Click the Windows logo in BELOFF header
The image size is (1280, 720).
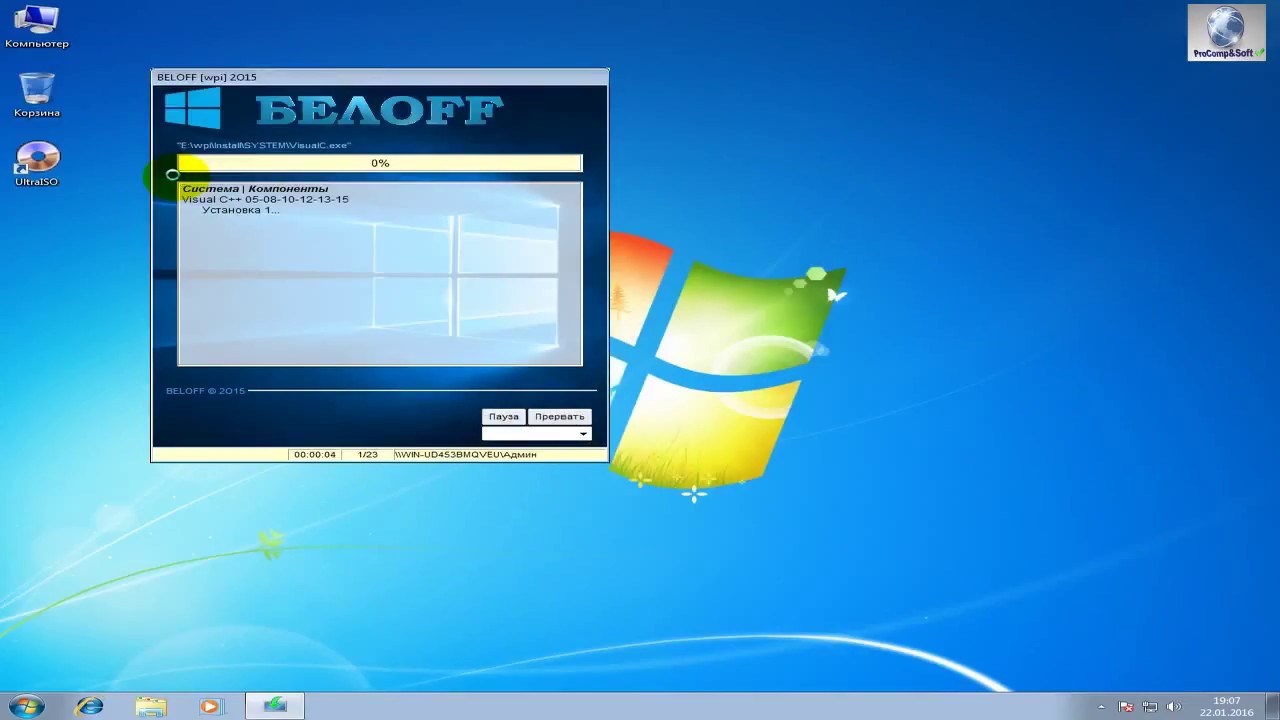point(193,108)
